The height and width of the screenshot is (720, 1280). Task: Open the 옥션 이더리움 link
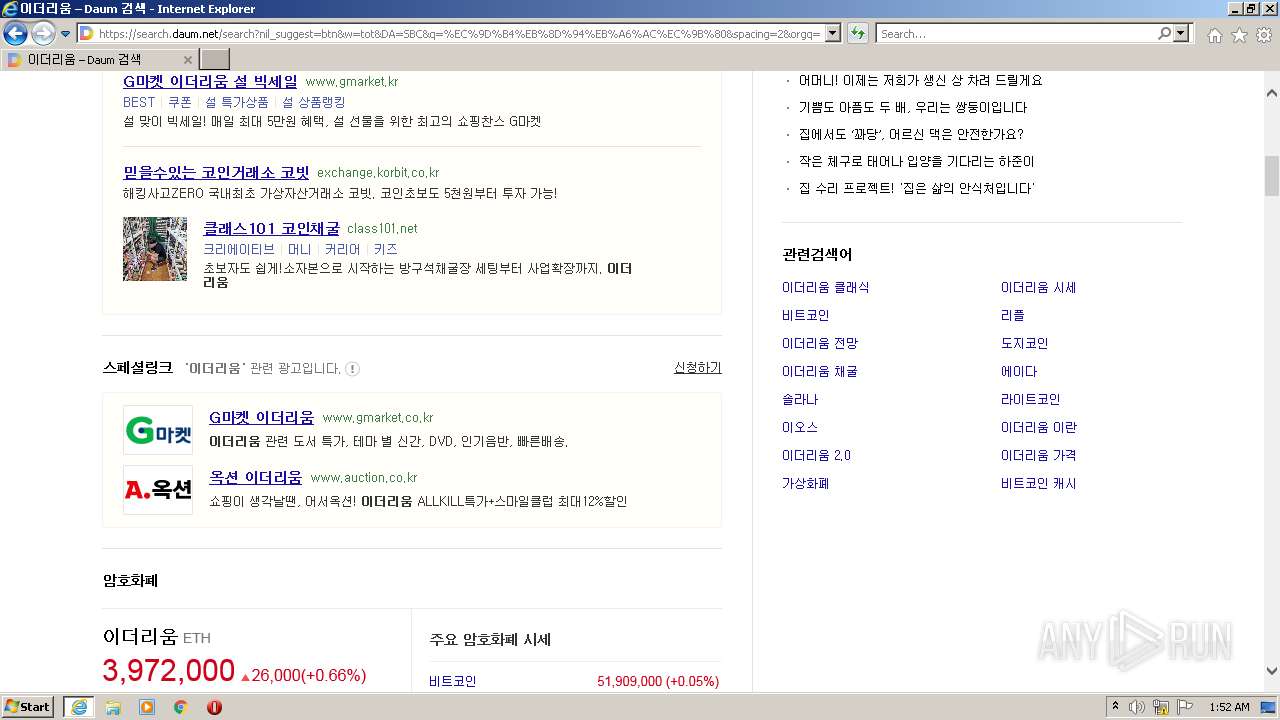tap(255, 477)
